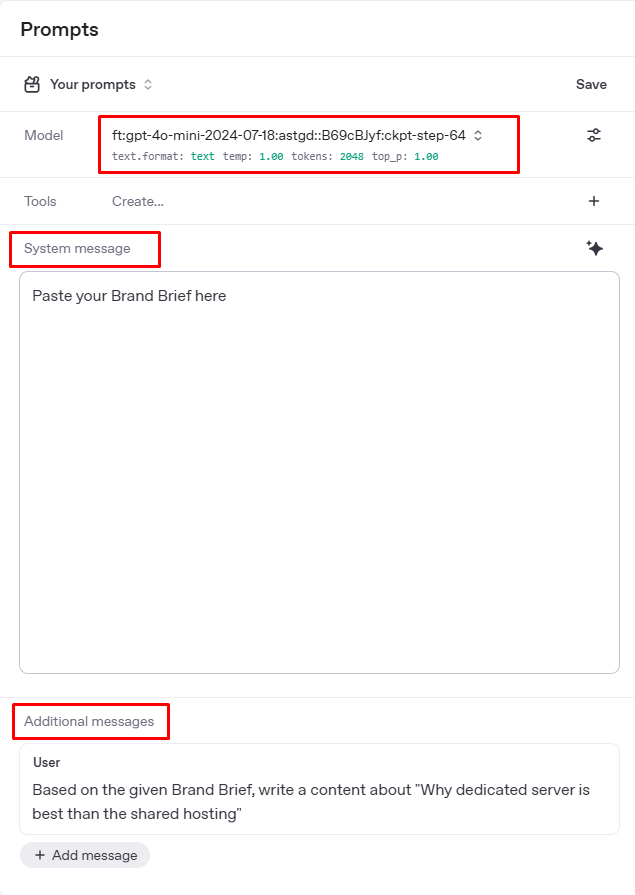The width and height of the screenshot is (635, 895).
Task: Click the Add message button
Action: pyautogui.click(x=85, y=855)
